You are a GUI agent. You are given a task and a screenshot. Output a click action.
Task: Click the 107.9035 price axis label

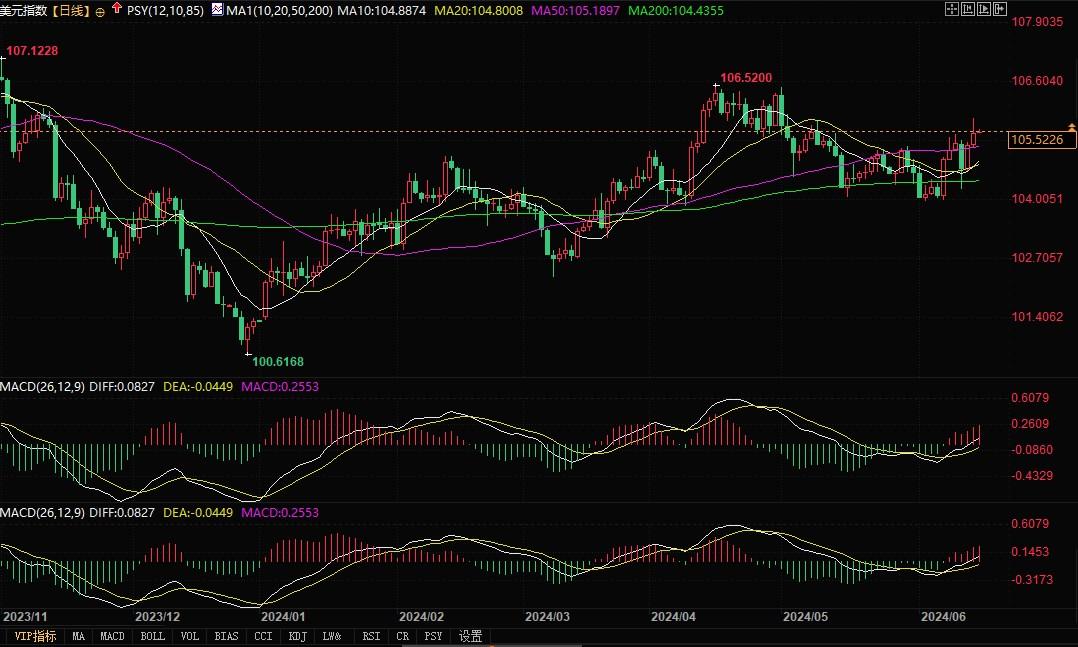pos(1037,22)
